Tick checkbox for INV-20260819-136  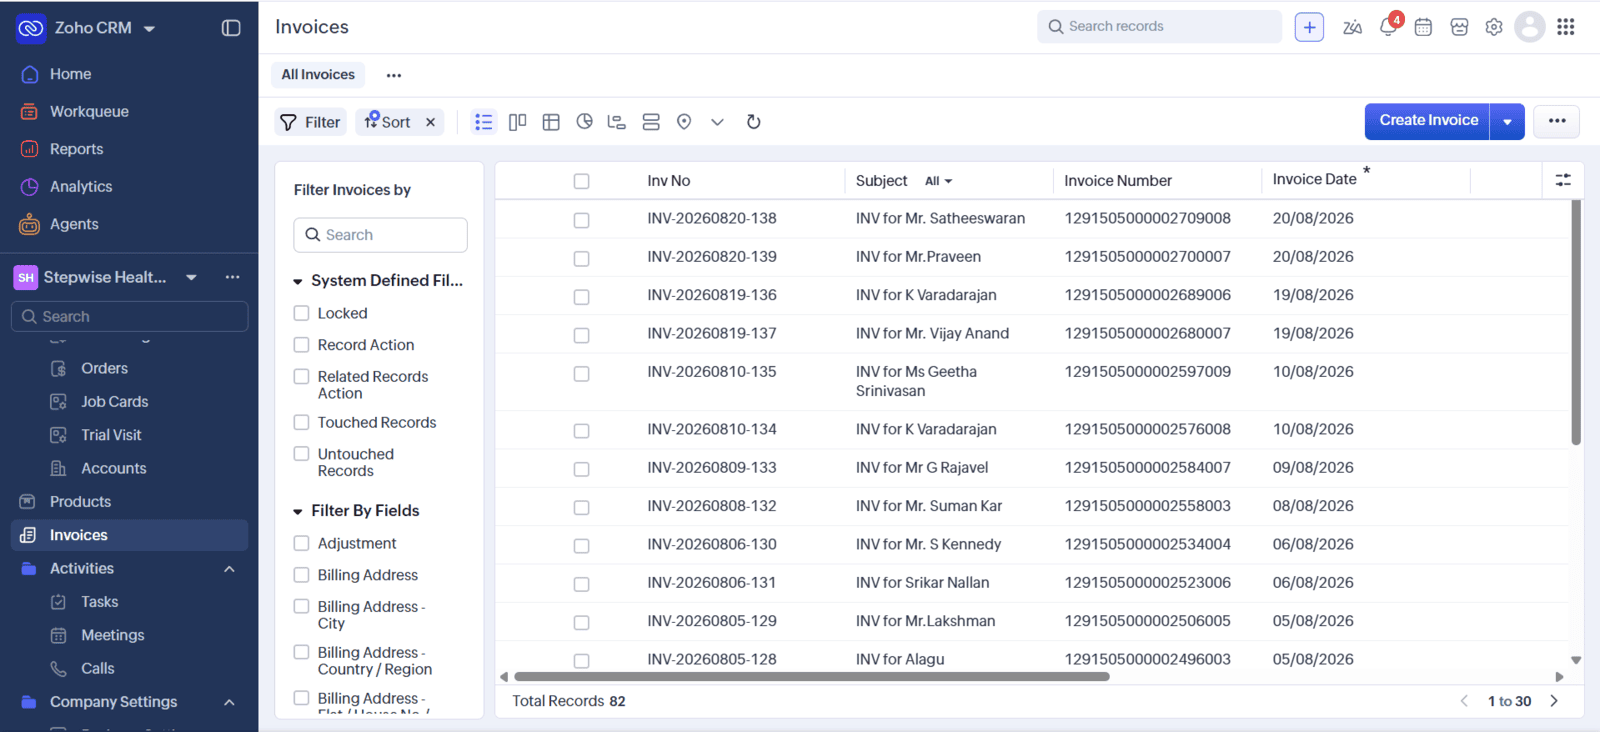[581, 297]
